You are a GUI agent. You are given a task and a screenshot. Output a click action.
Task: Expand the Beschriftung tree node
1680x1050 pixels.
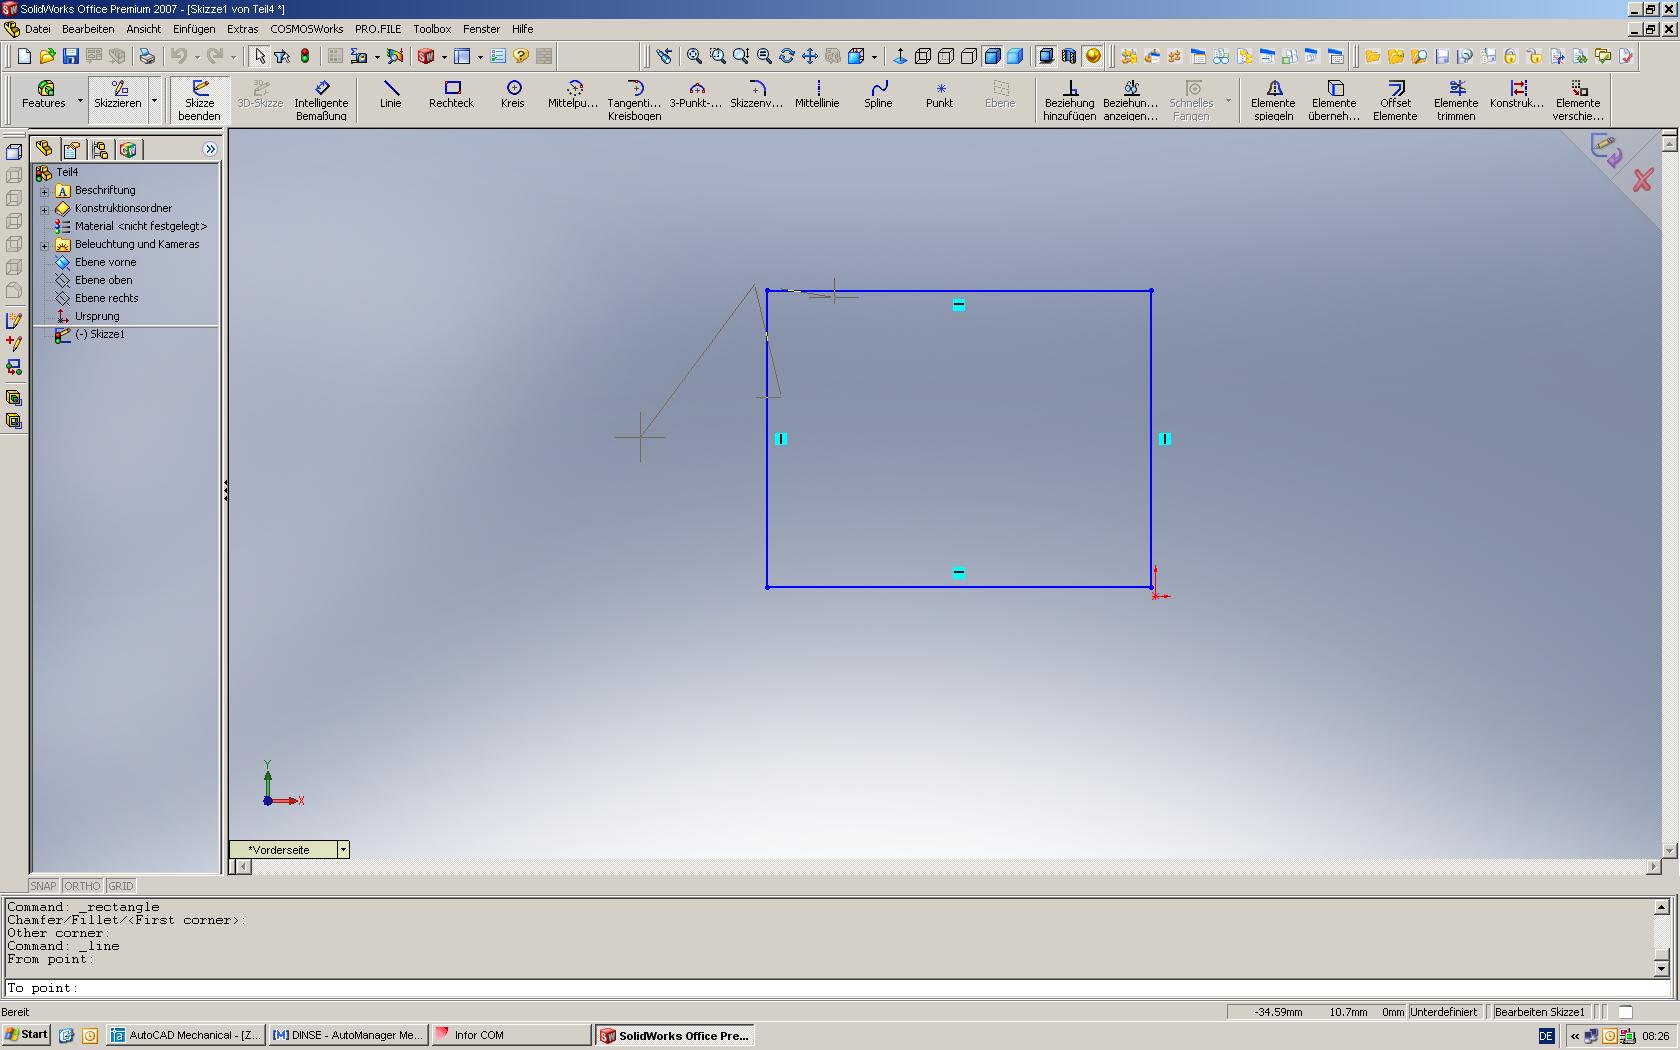(x=44, y=191)
